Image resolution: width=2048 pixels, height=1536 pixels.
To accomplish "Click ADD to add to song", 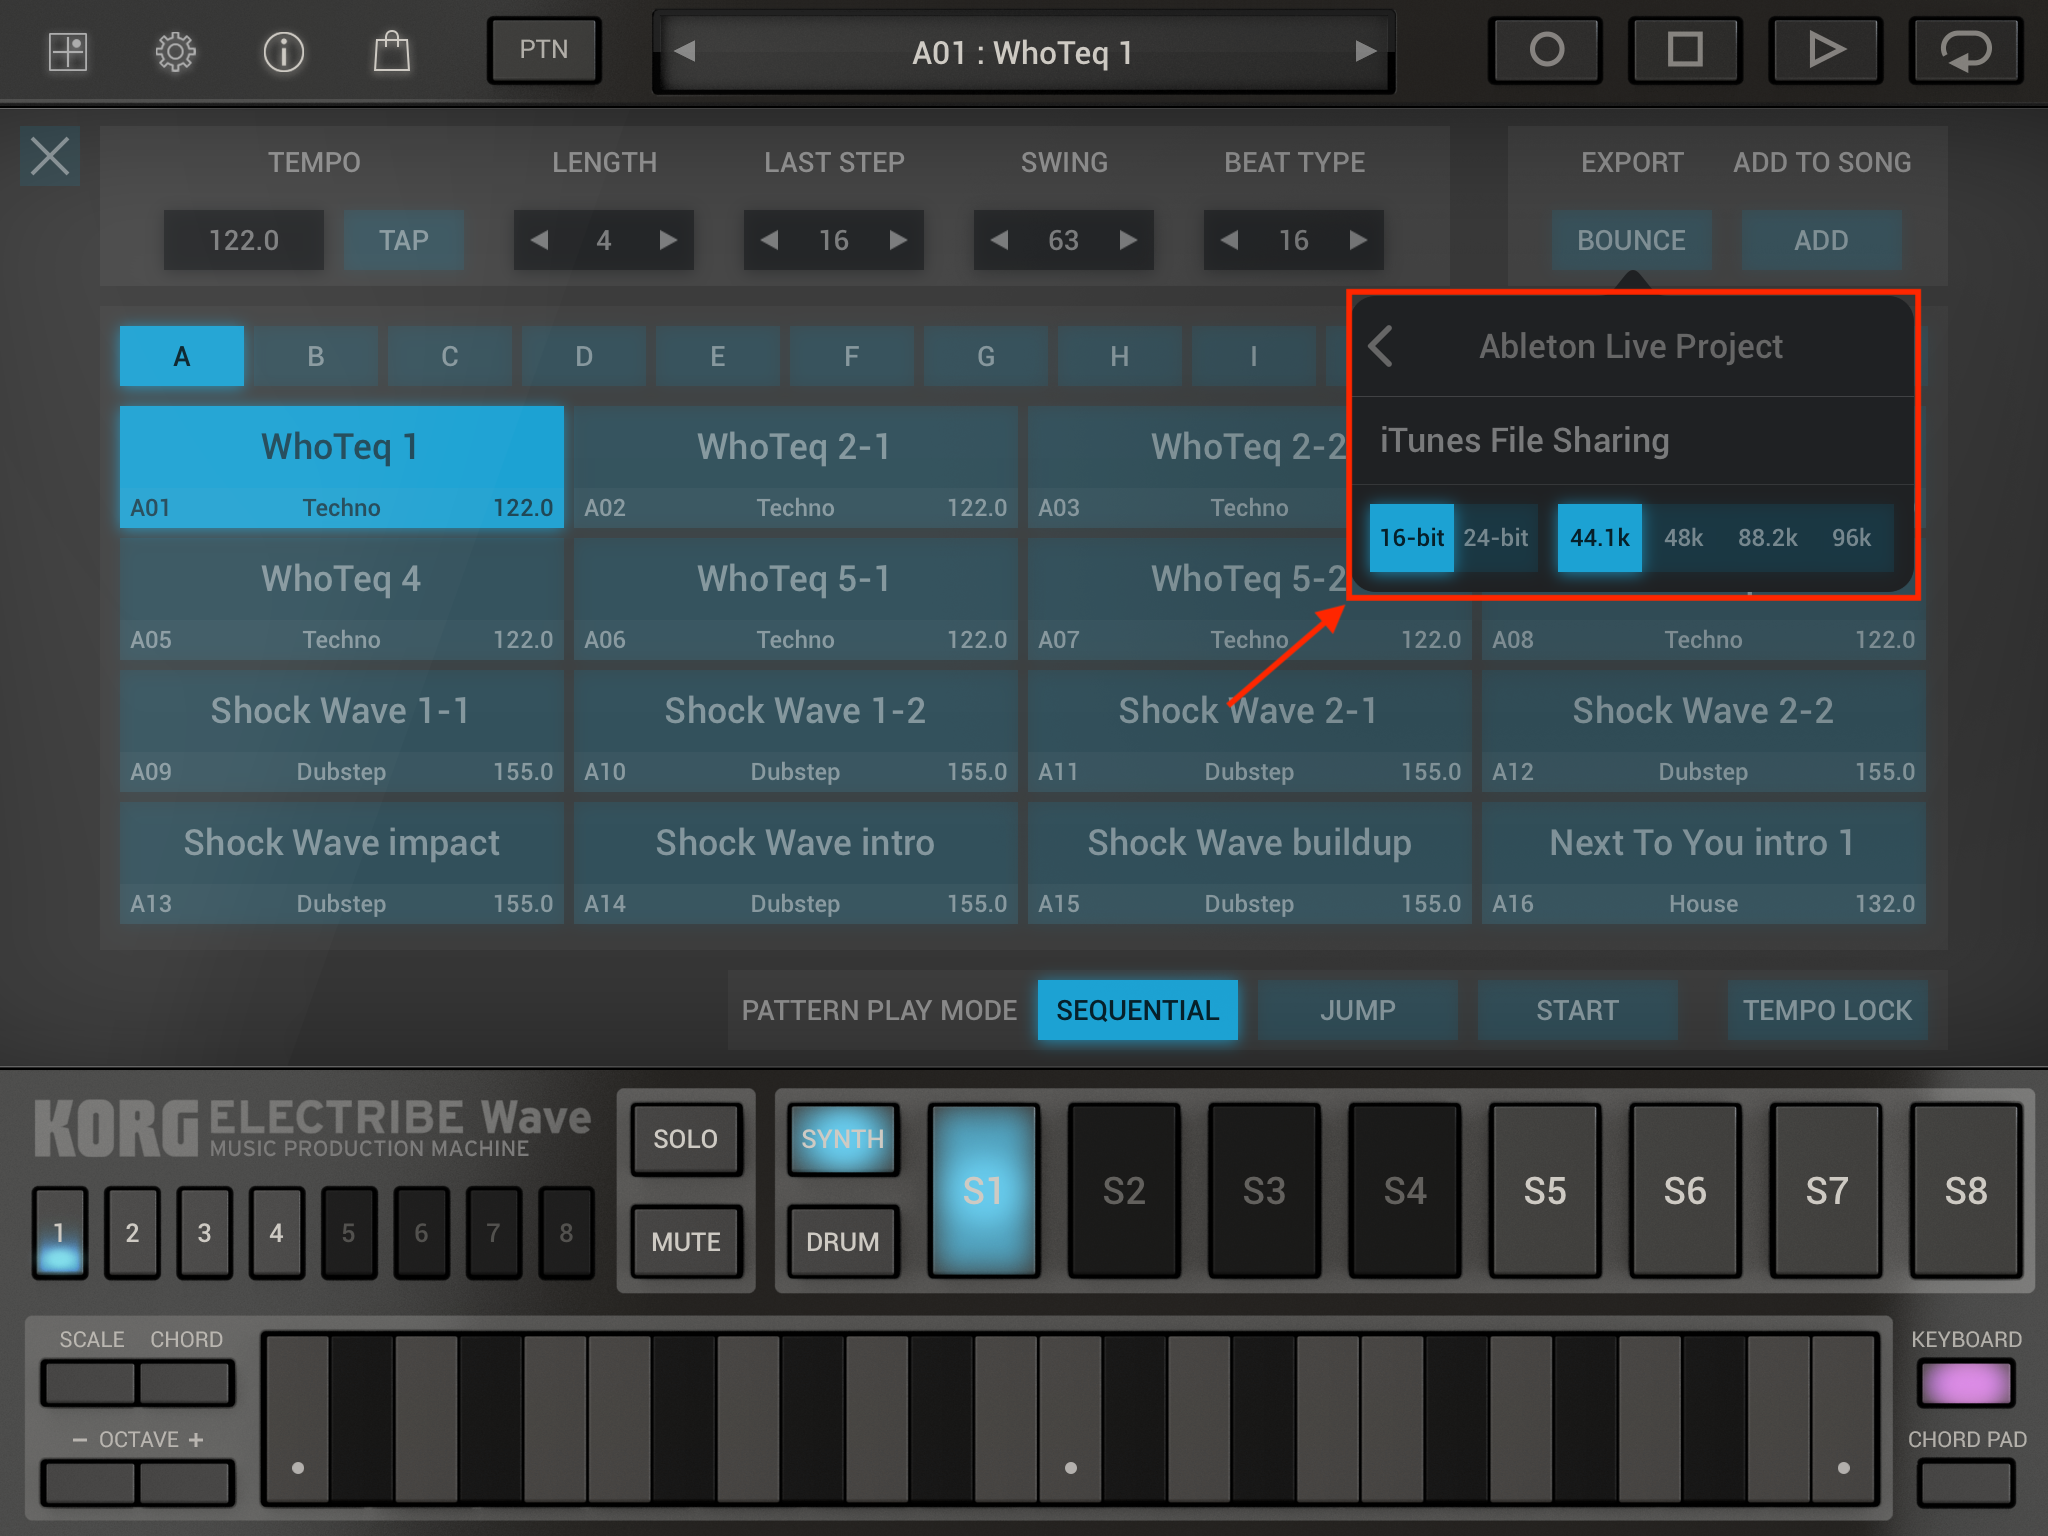I will tap(1821, 240).
